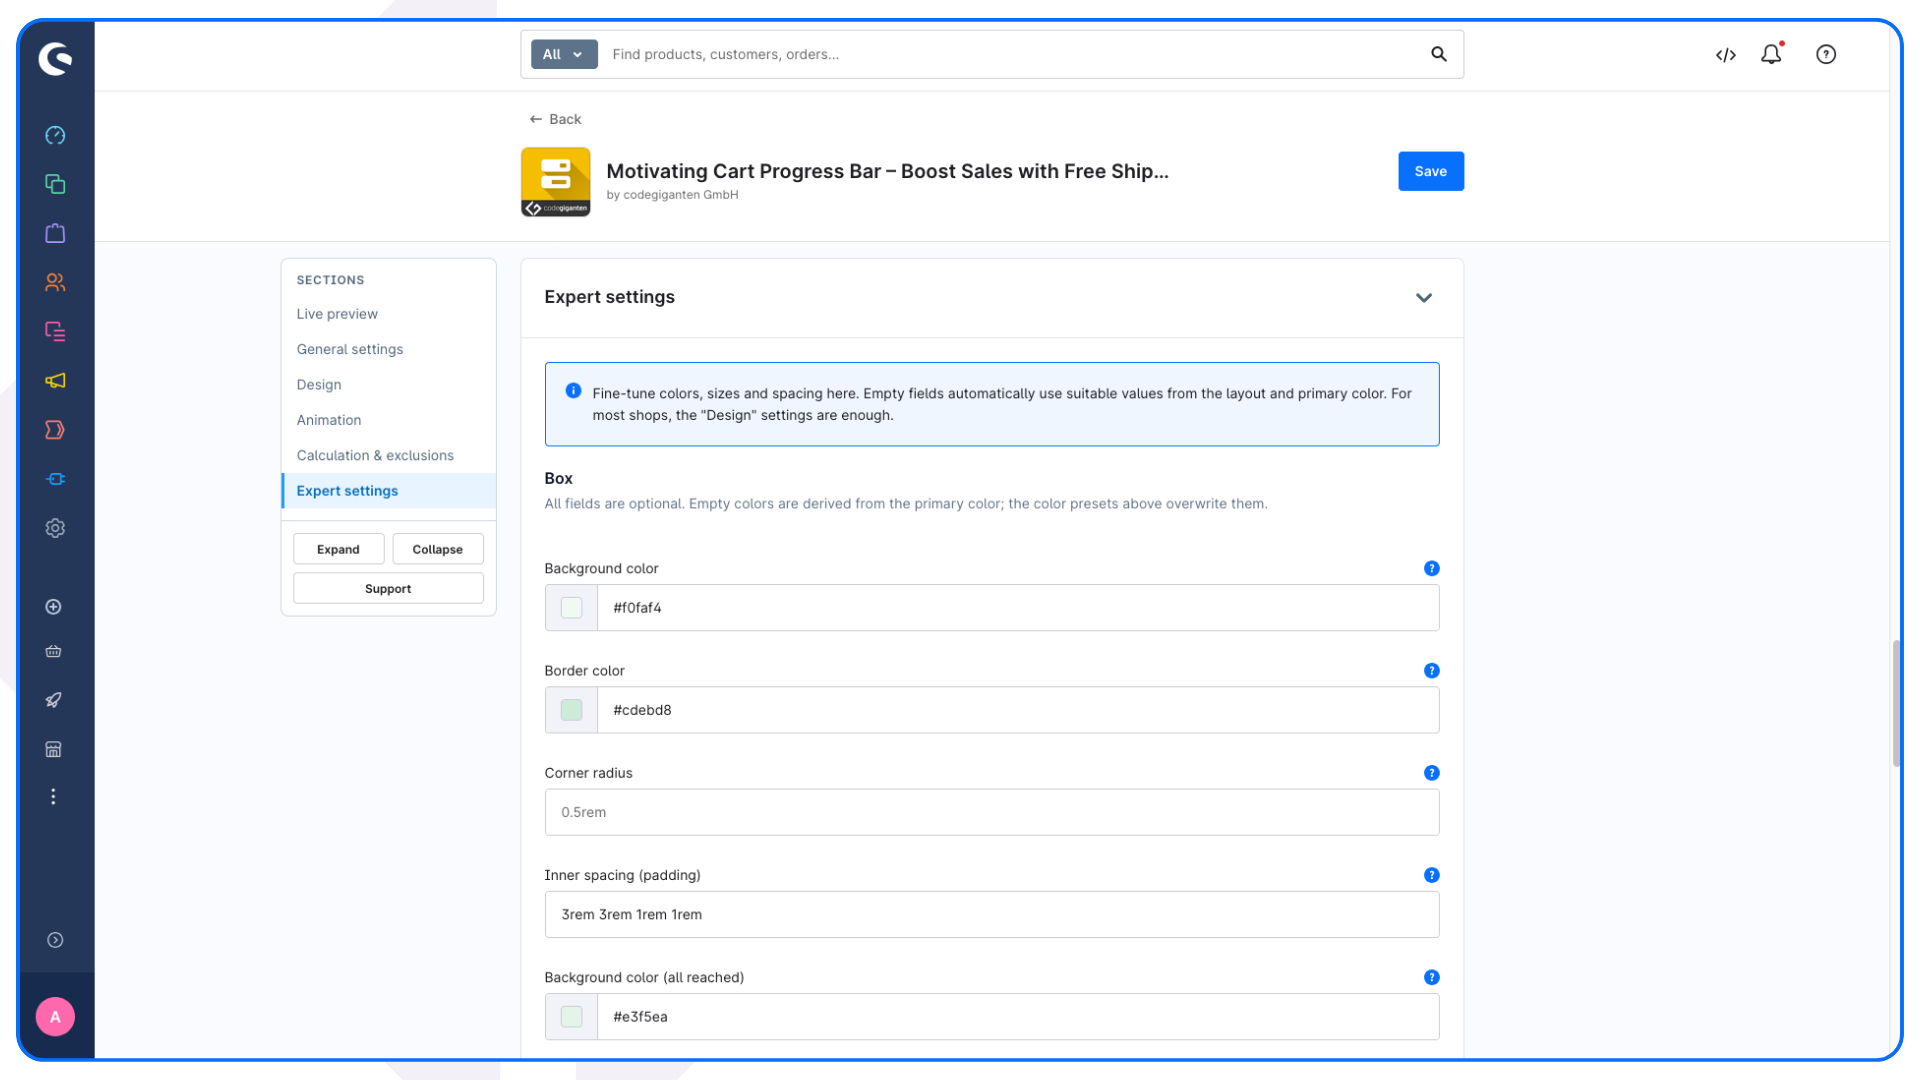
Task: Open the Customers icon in sidebar
Action: (x=55, y=283)
